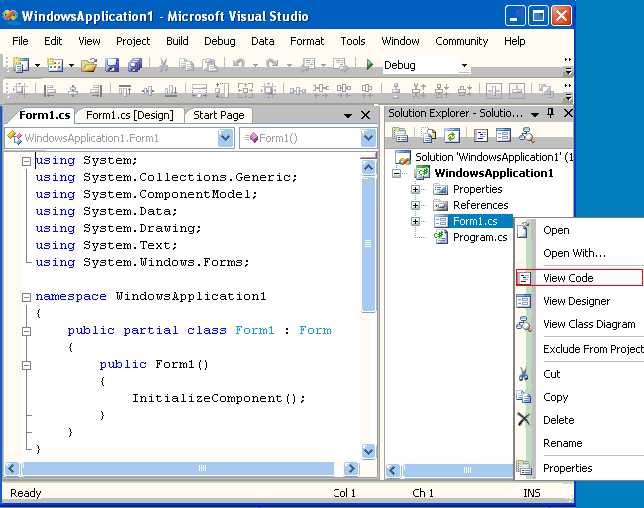Click the Navigate Forward icon

(x=340, y=65)
